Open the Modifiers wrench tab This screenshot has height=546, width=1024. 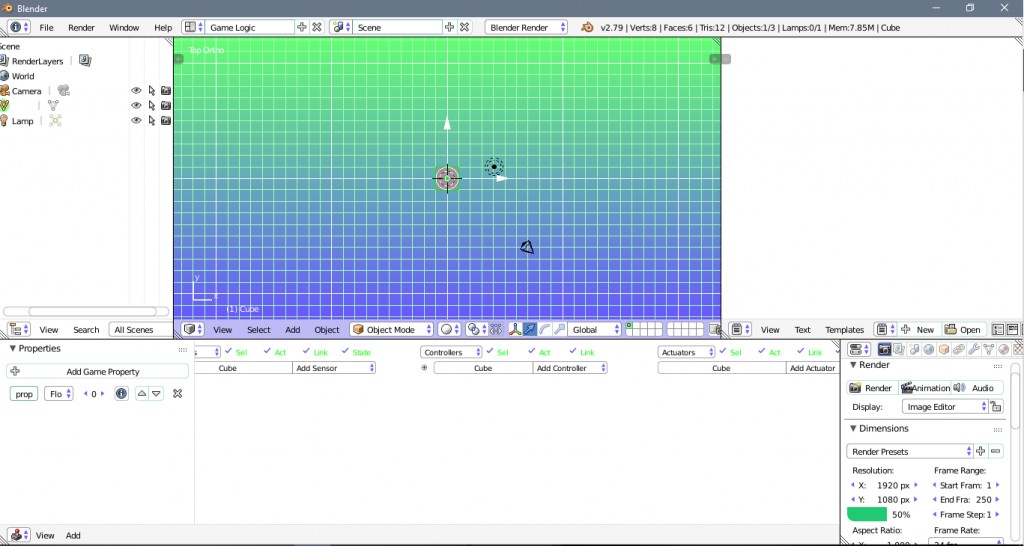tap(973, 349)
